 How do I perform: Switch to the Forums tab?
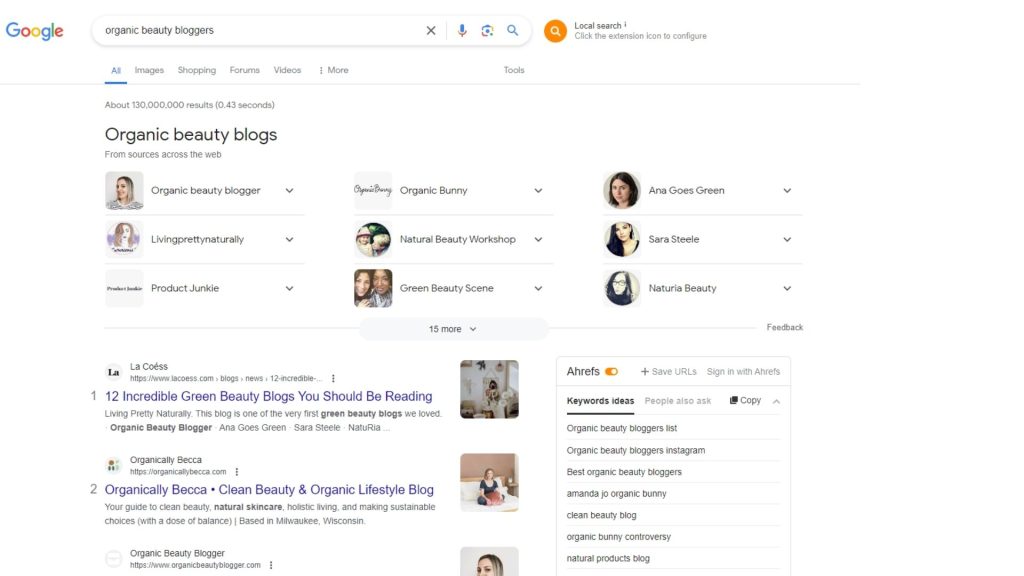244,71
